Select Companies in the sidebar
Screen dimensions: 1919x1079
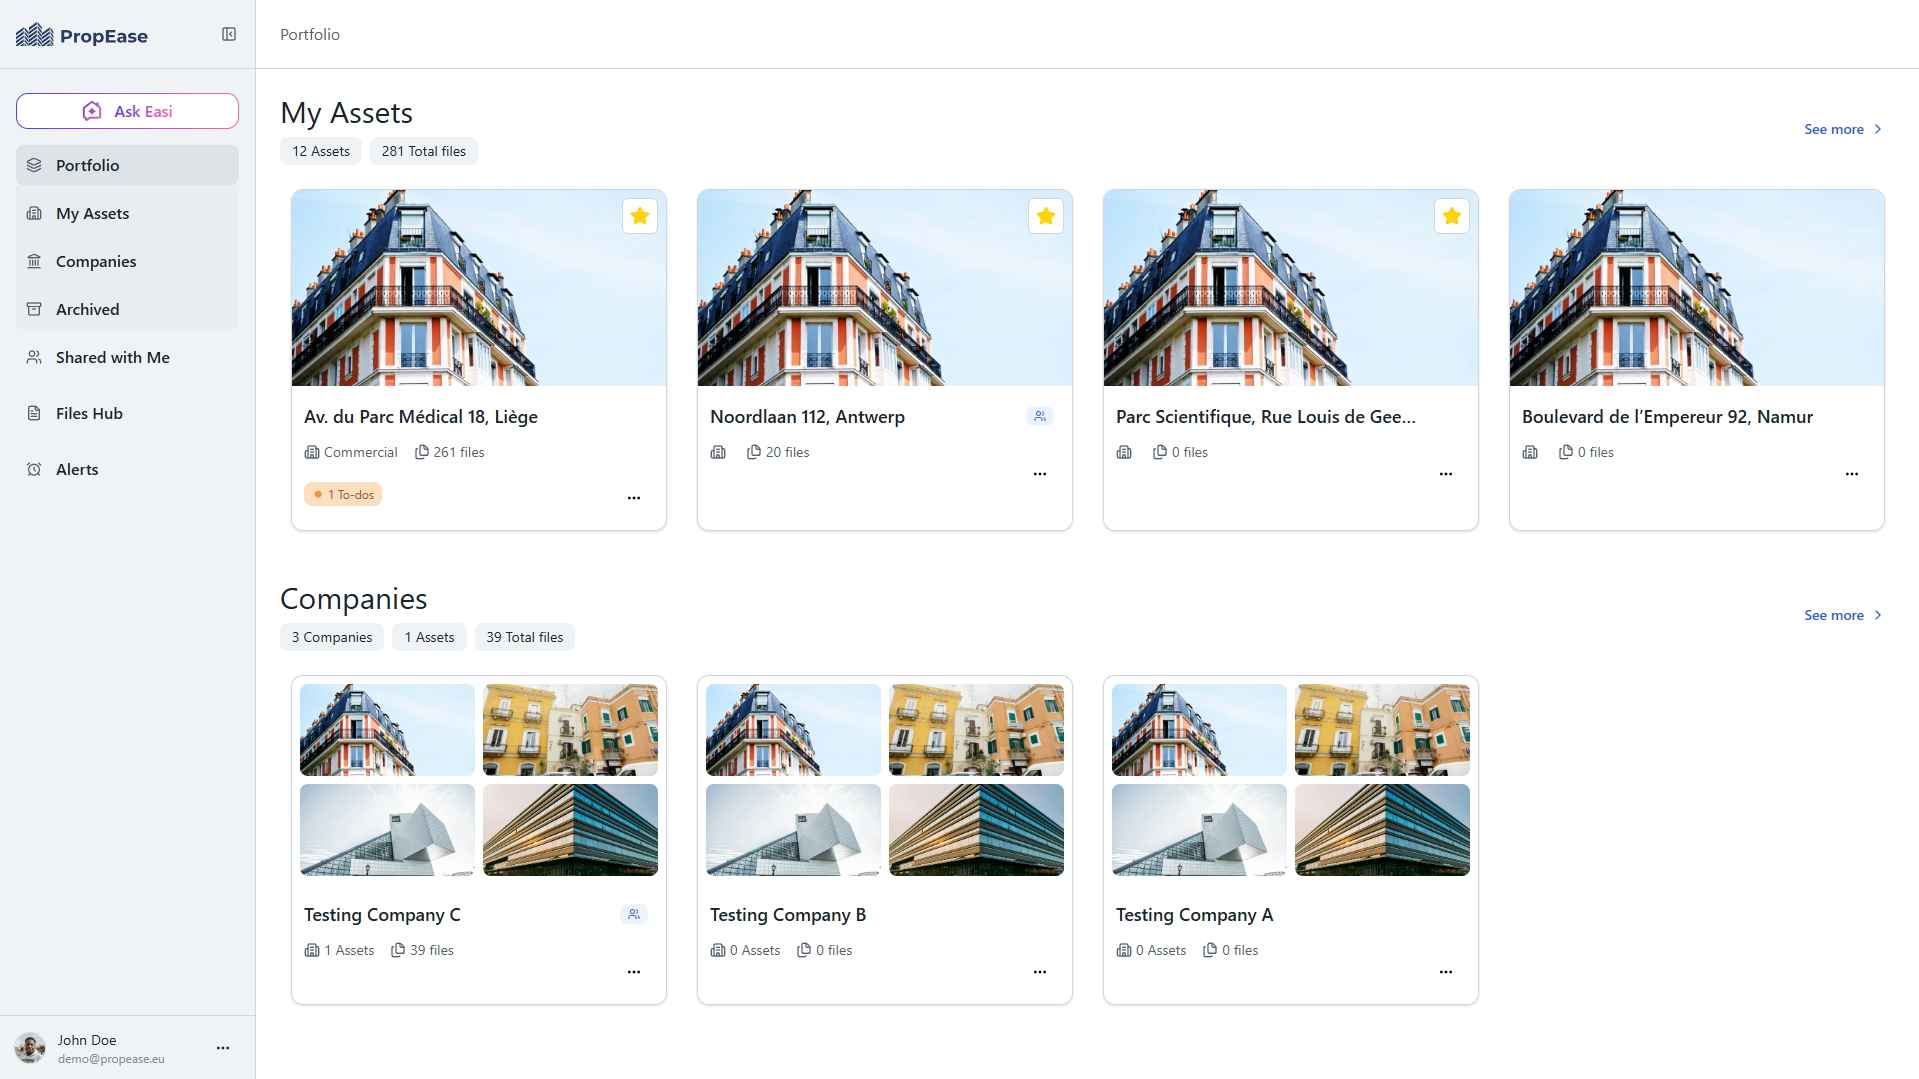(x=96, y=261)
